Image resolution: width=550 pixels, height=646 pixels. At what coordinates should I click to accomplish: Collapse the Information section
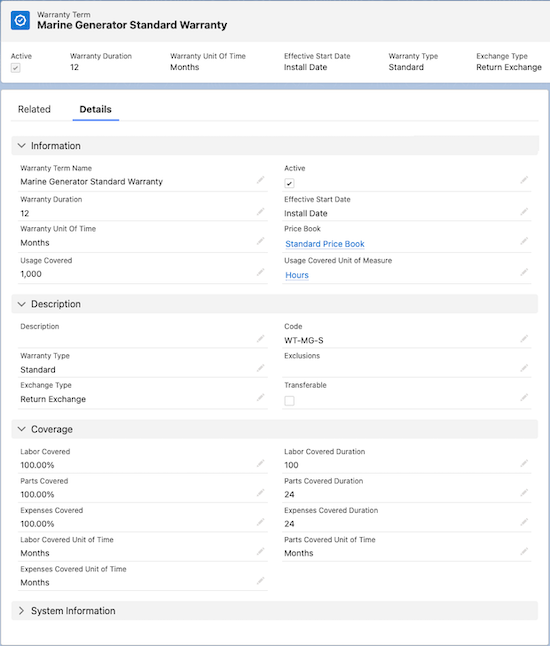[22, 145]
